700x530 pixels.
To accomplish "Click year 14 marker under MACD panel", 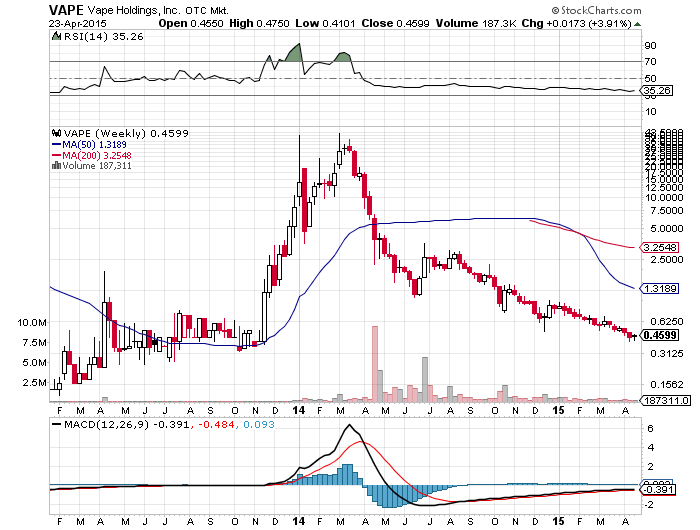I will point(299,521).
